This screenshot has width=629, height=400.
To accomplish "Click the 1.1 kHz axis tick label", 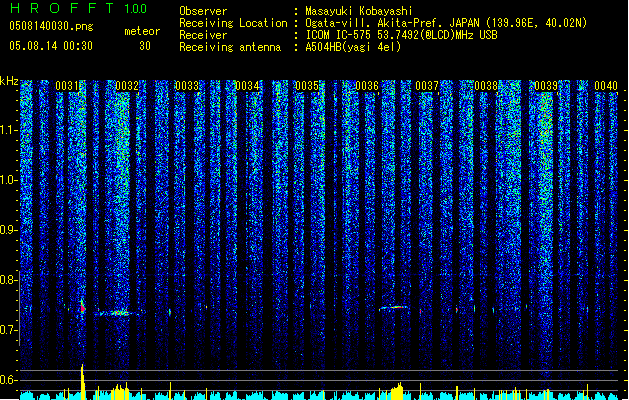I will tap(9, 130).
